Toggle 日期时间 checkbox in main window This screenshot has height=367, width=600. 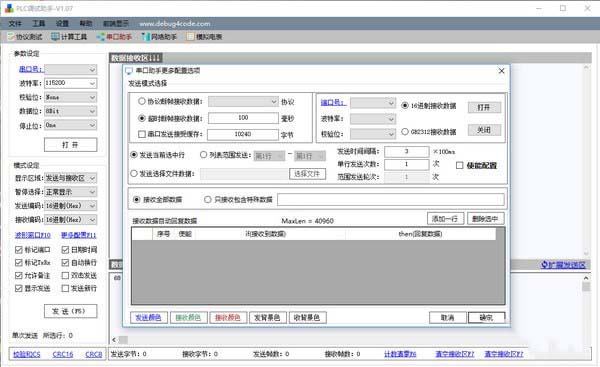pos(65,250)
